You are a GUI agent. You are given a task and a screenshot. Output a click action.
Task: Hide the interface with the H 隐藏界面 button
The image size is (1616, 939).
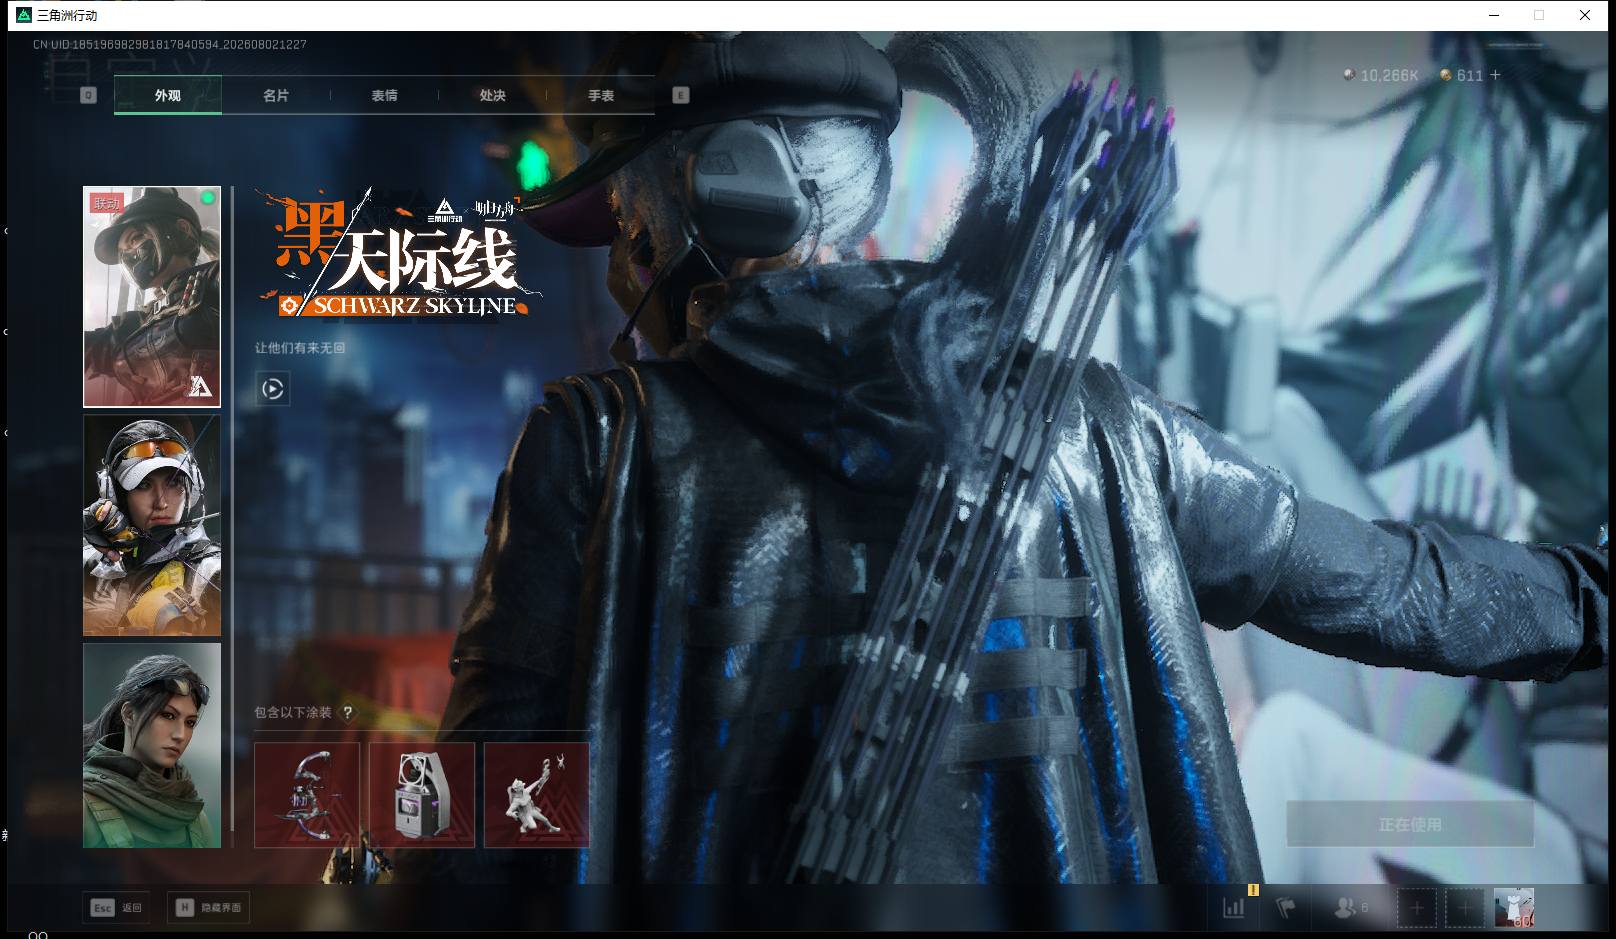pos(209,907)
